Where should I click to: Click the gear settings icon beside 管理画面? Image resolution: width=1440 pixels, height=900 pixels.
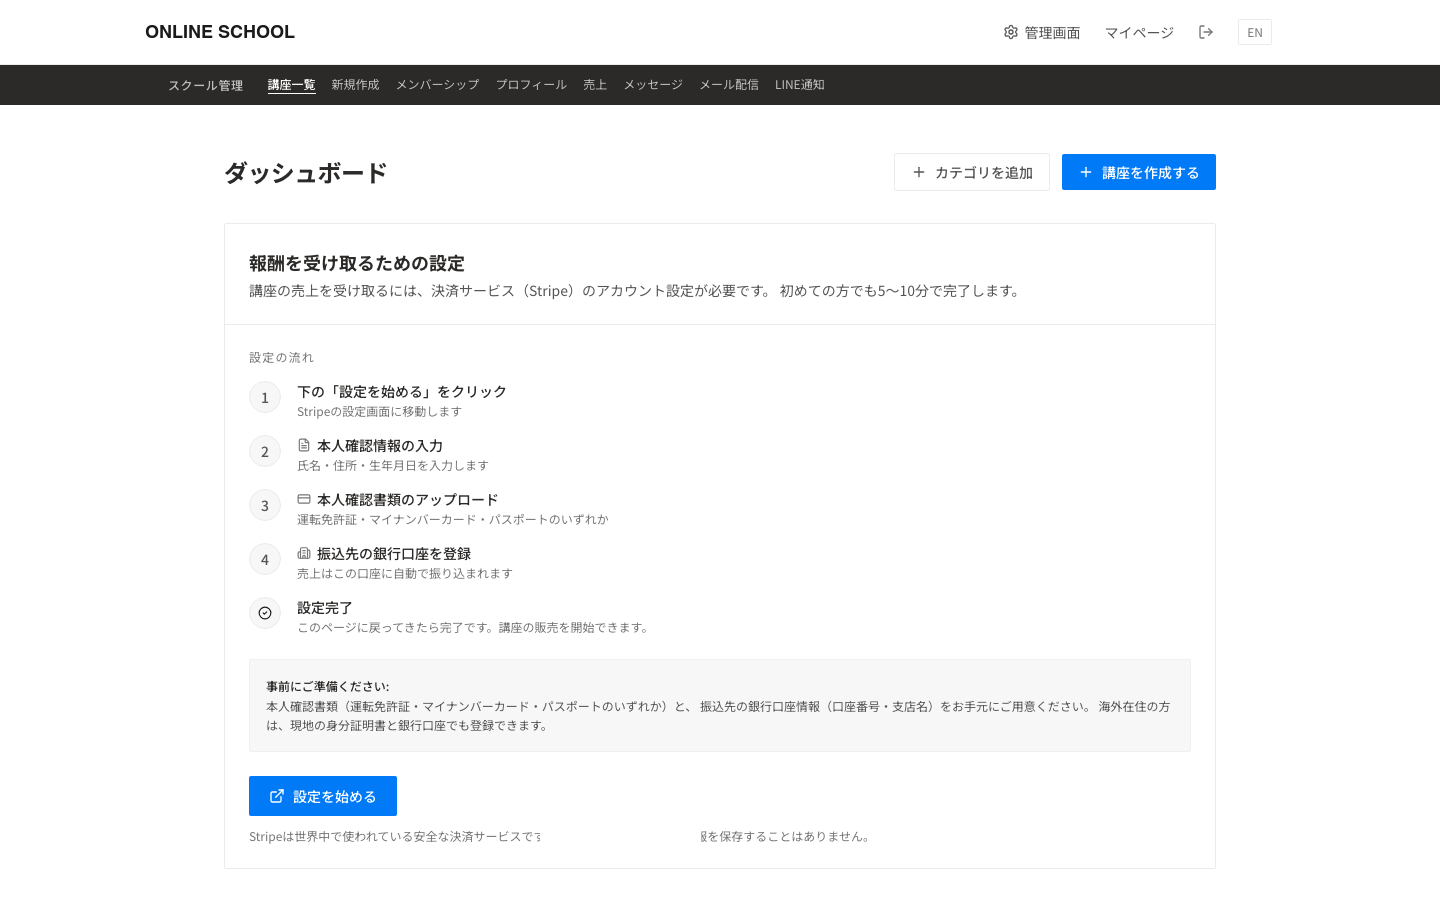tap(1011, 32)
